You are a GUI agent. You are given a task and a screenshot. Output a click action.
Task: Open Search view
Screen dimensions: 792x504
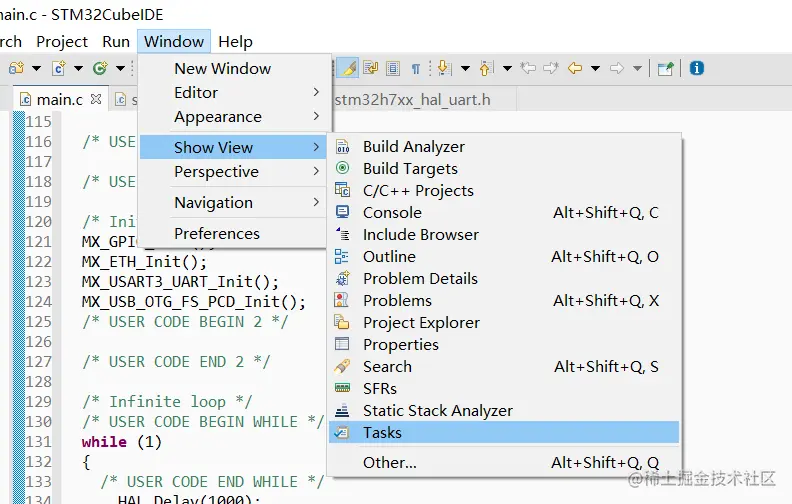click(504, 366)
